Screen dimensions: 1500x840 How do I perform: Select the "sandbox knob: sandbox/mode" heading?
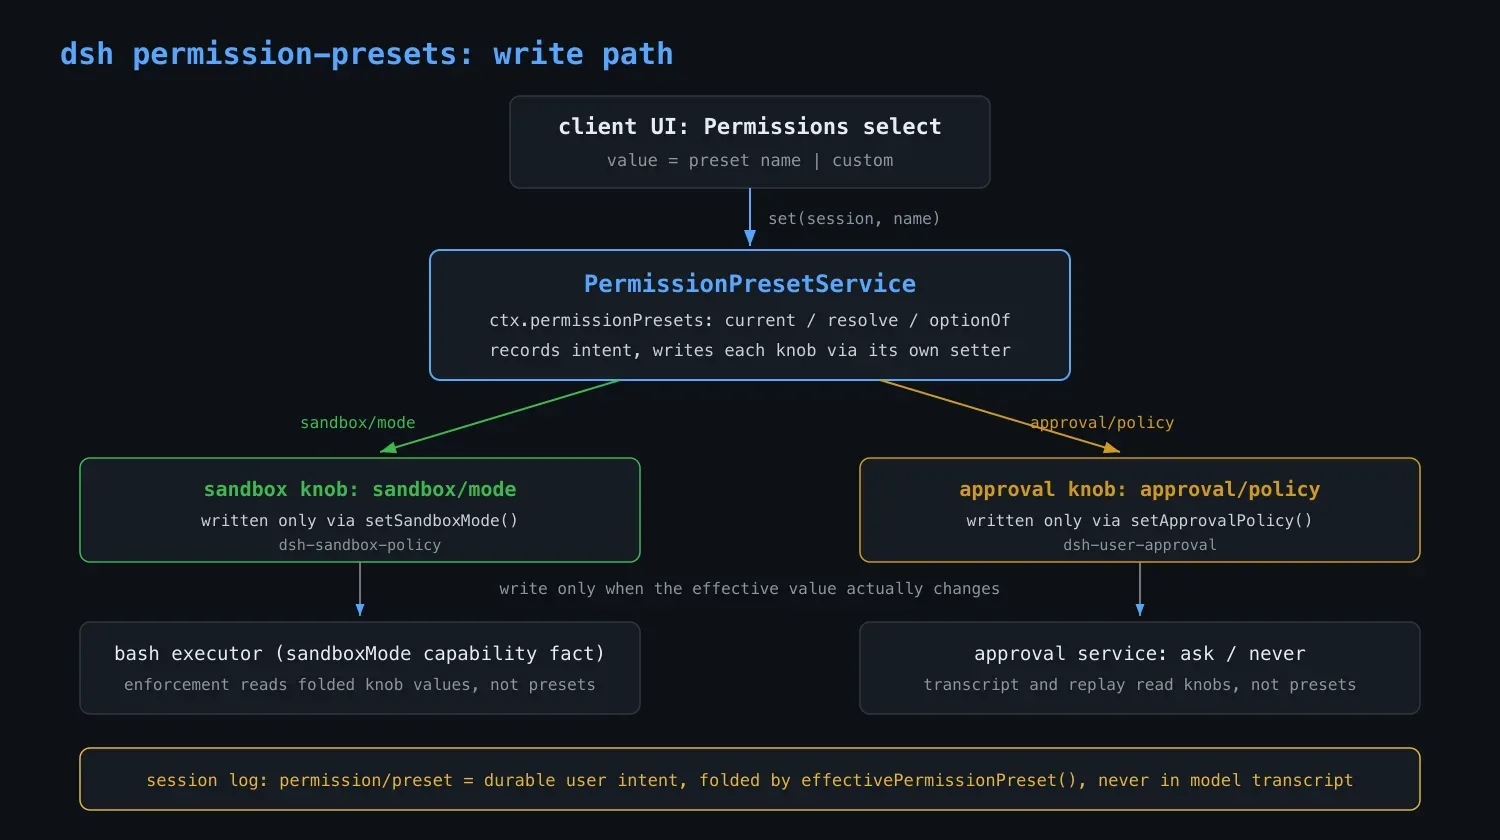click(x=360, y=489)
